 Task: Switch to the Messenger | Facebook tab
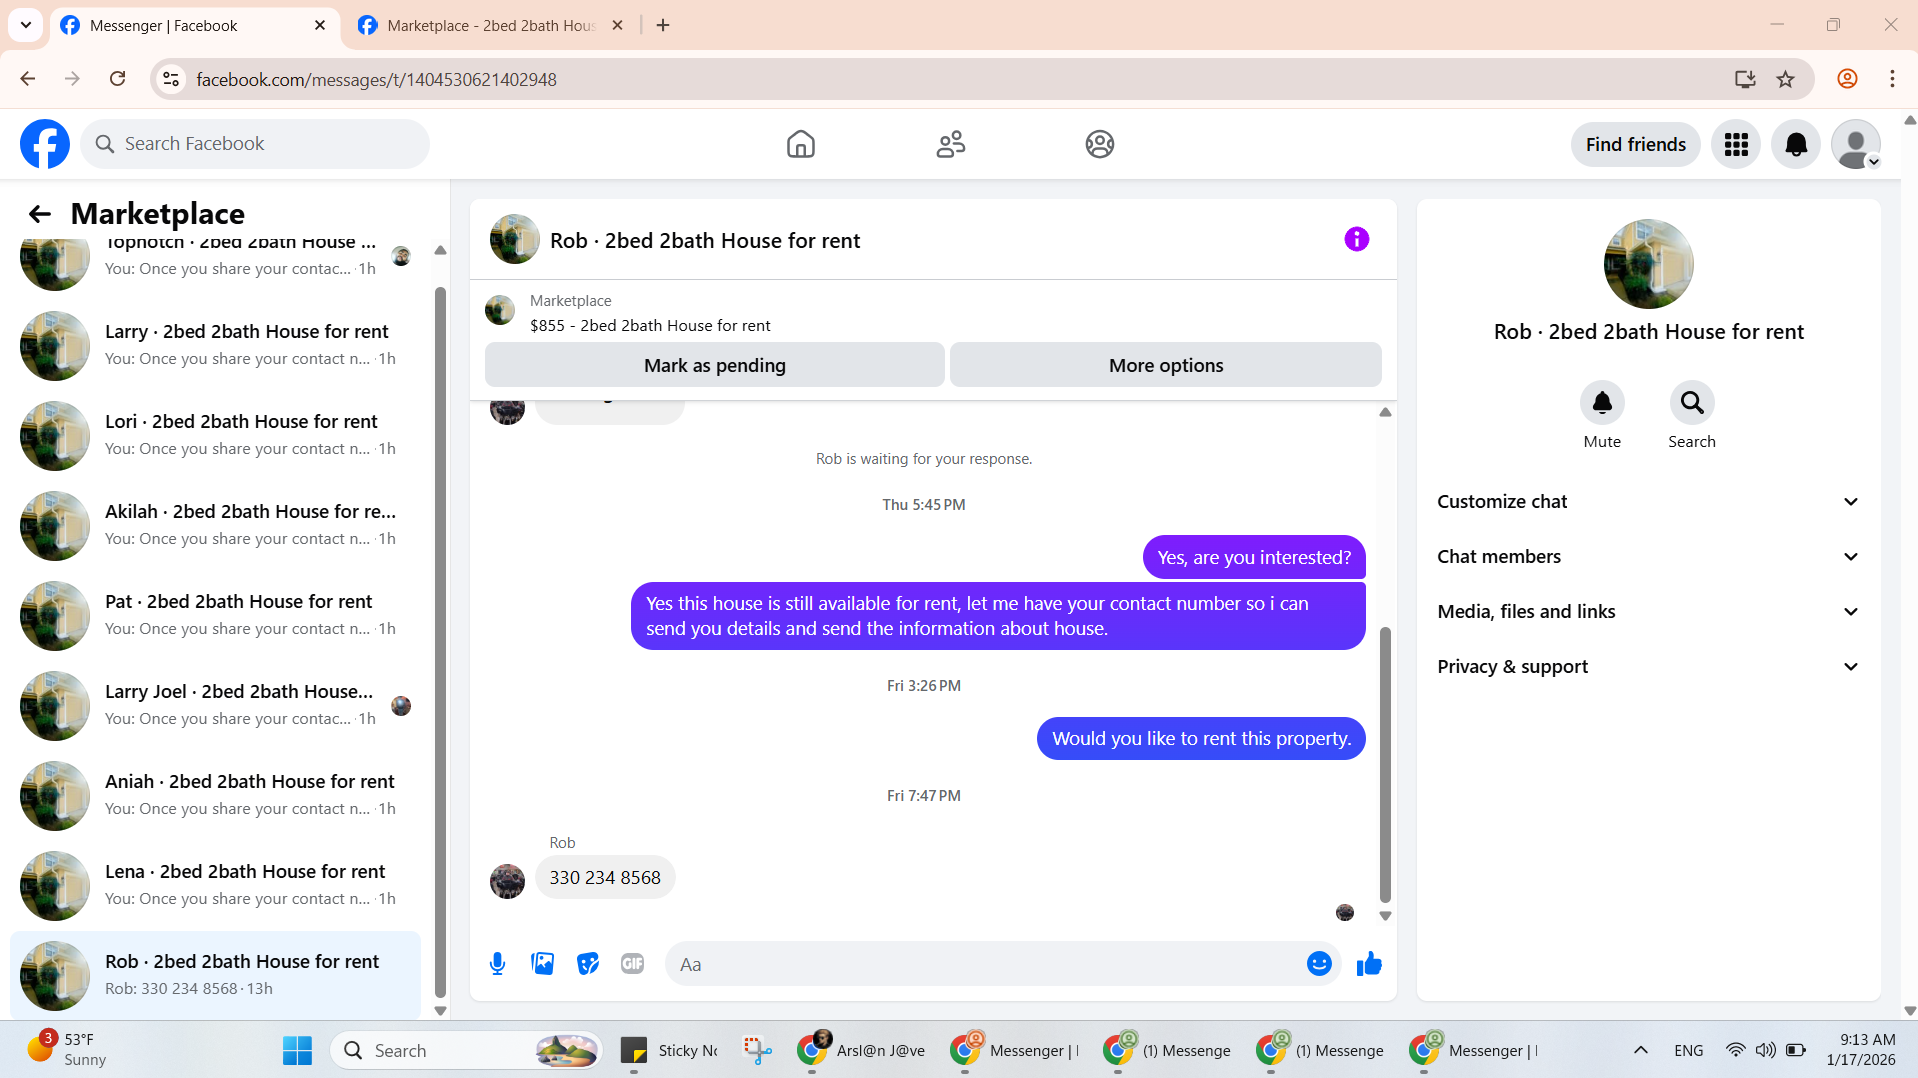click(194, 26)
